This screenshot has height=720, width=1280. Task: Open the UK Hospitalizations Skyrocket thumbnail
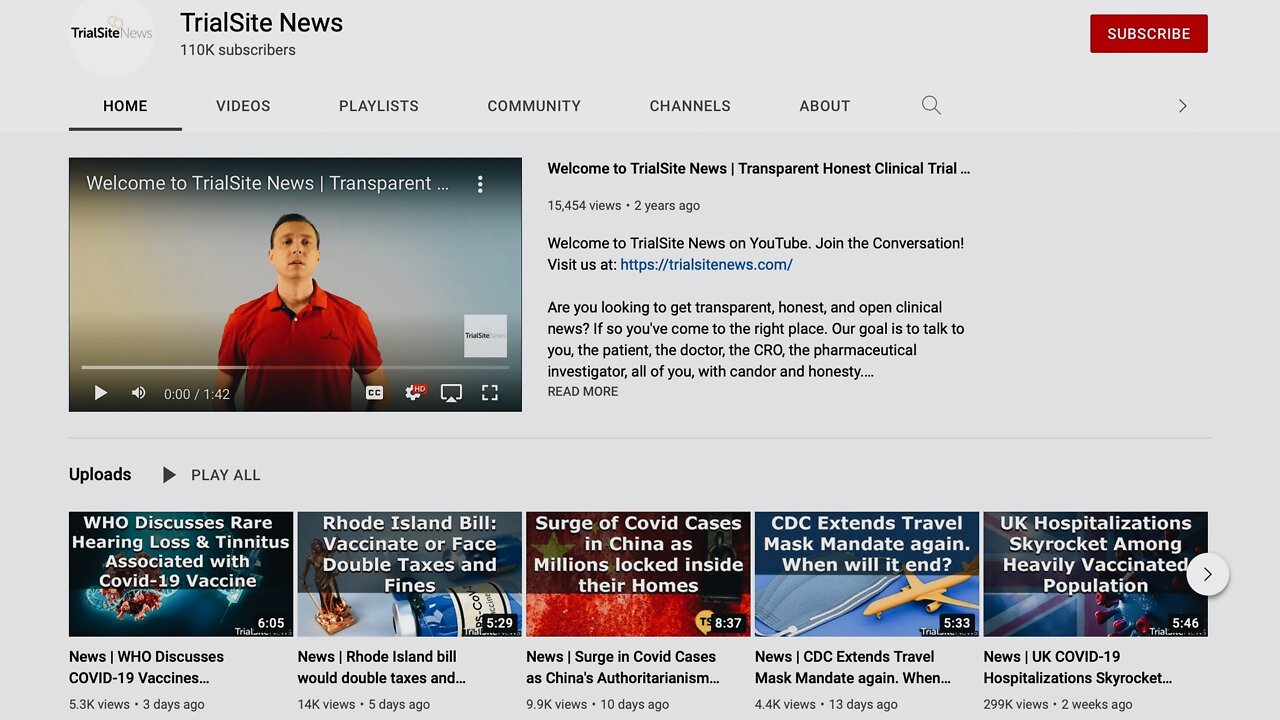point(1096,574)
